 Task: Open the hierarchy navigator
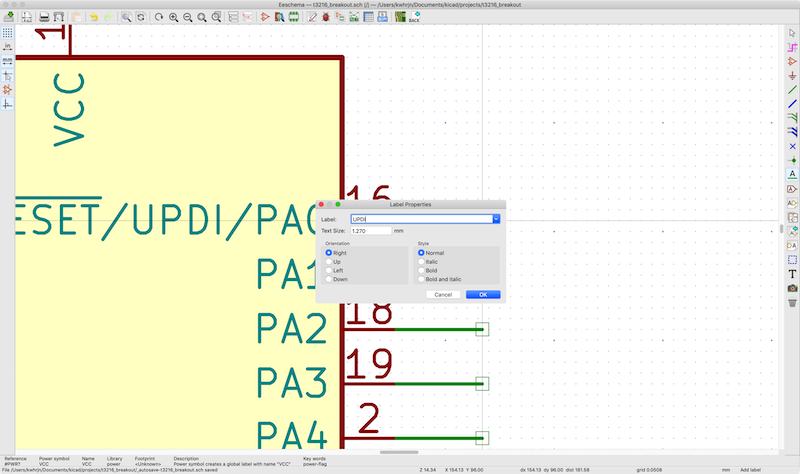[233, 17]
